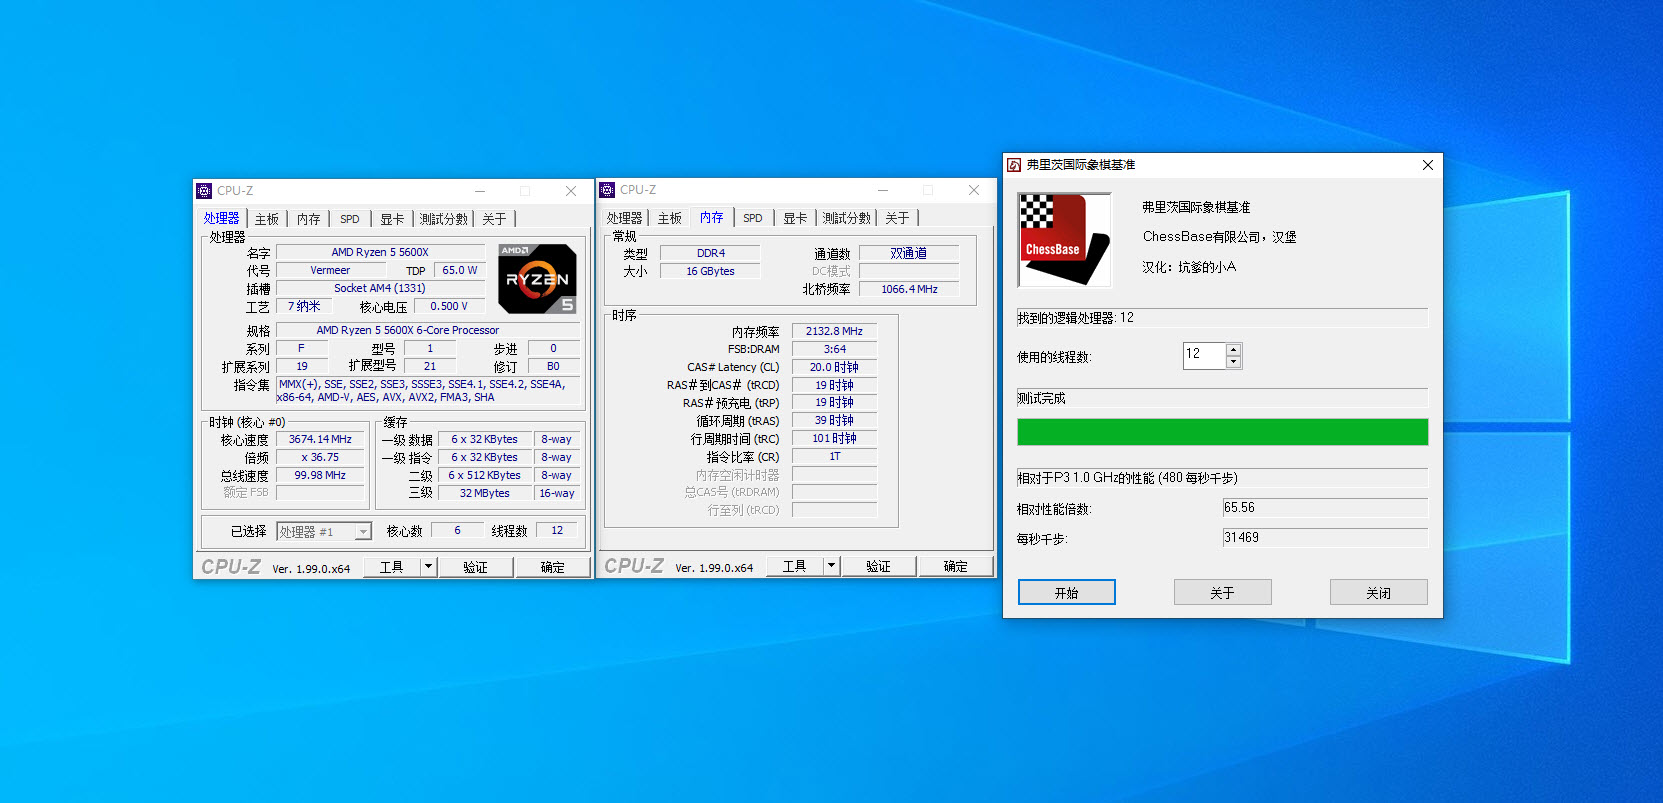Image resolution: width=1663 pixels, height=803 pixels.
Task: Open the 測試分數 tab in left CPU-Z window
Action: point(444,219)
